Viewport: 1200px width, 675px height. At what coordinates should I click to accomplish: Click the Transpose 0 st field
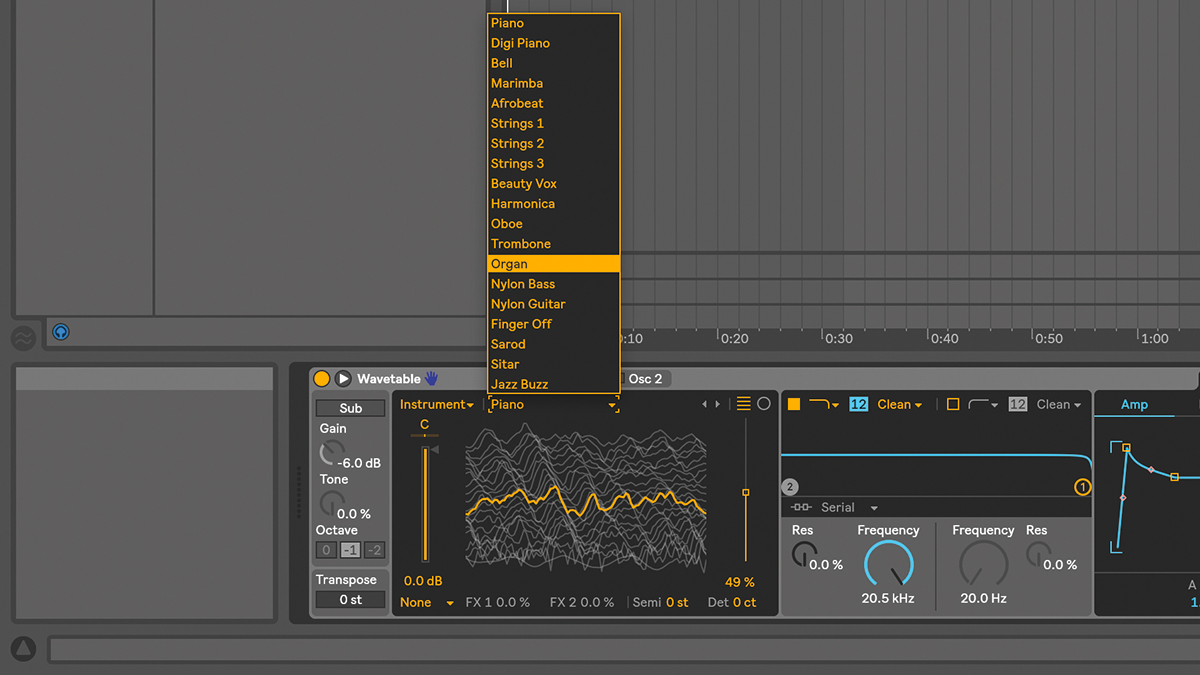[x=350, y=600]
